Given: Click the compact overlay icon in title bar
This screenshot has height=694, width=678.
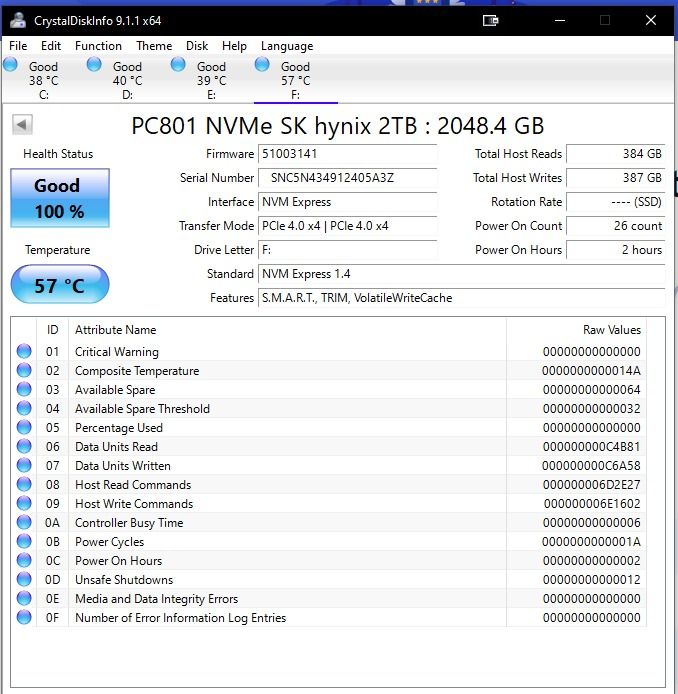Looking at the screenshot, I should tap(490, 20).
